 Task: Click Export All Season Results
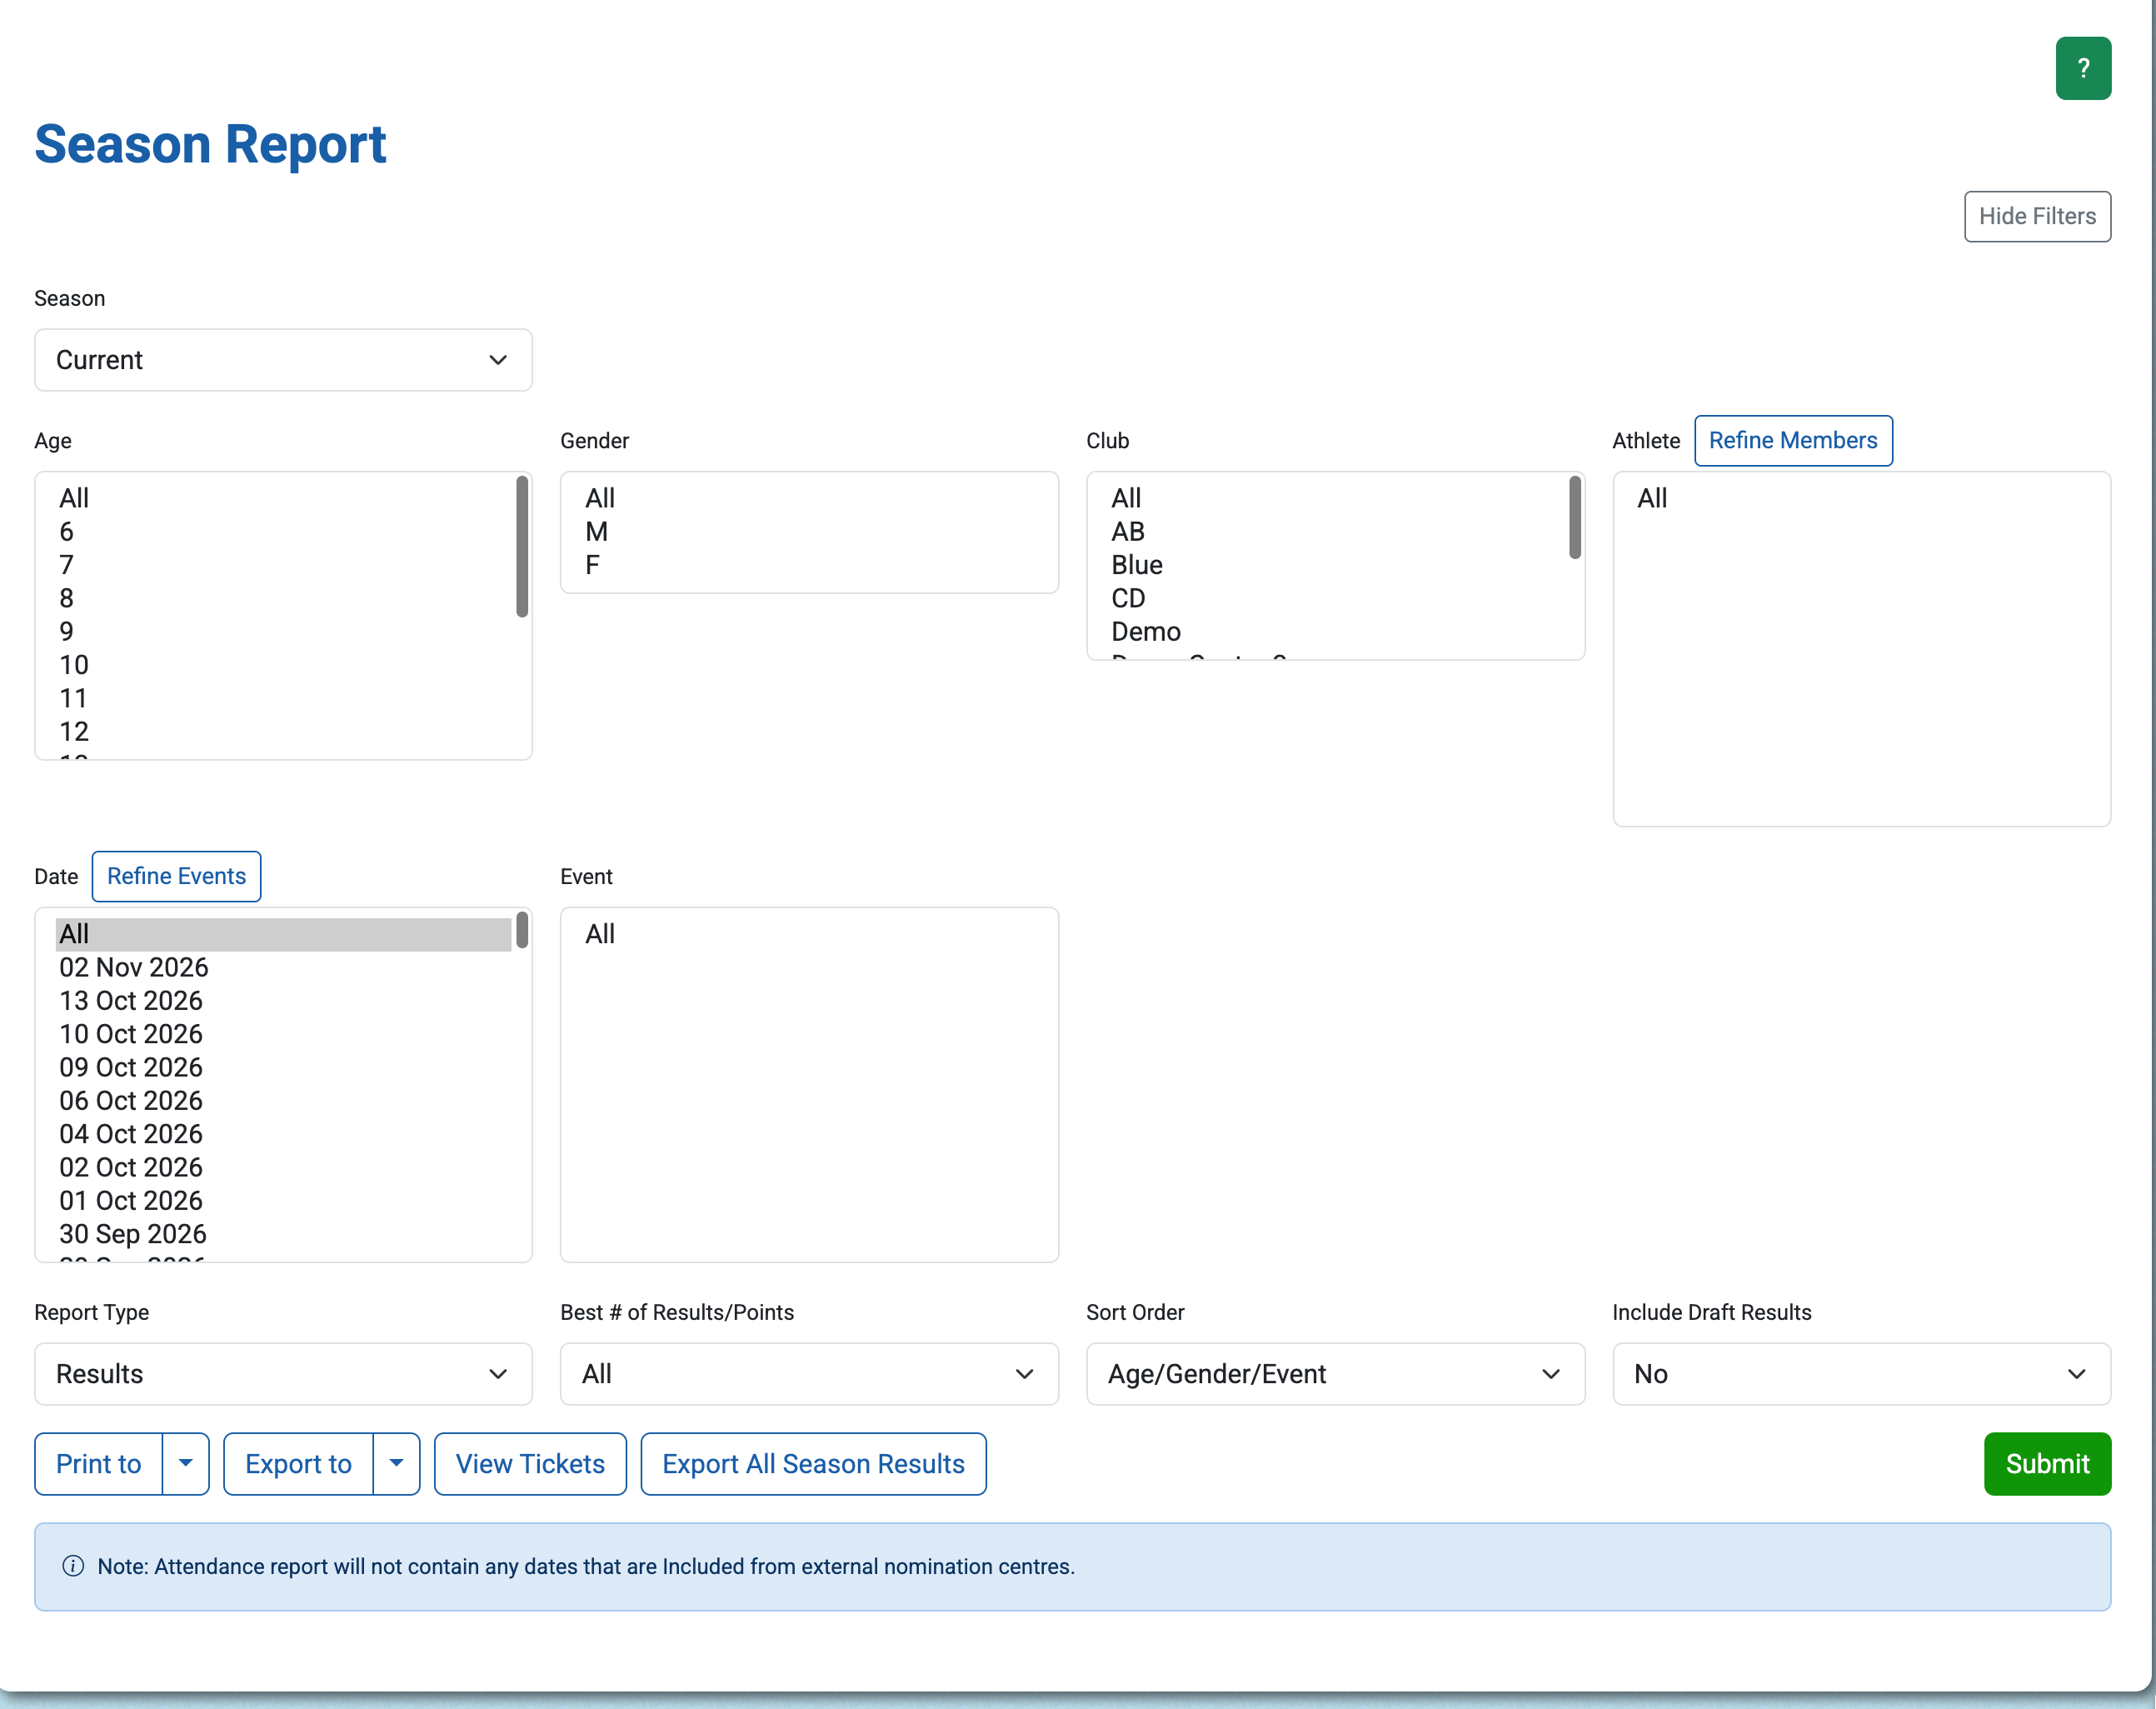[x=813, y=1464]
